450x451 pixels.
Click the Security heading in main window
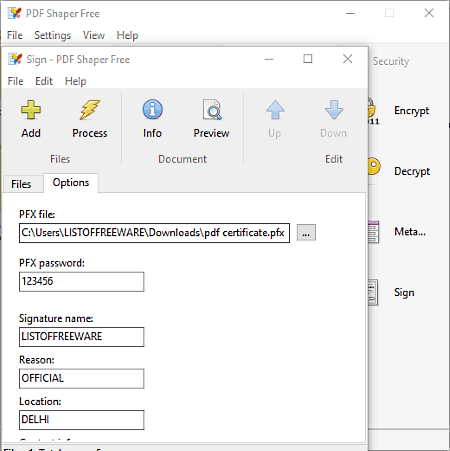coord(391,61)
